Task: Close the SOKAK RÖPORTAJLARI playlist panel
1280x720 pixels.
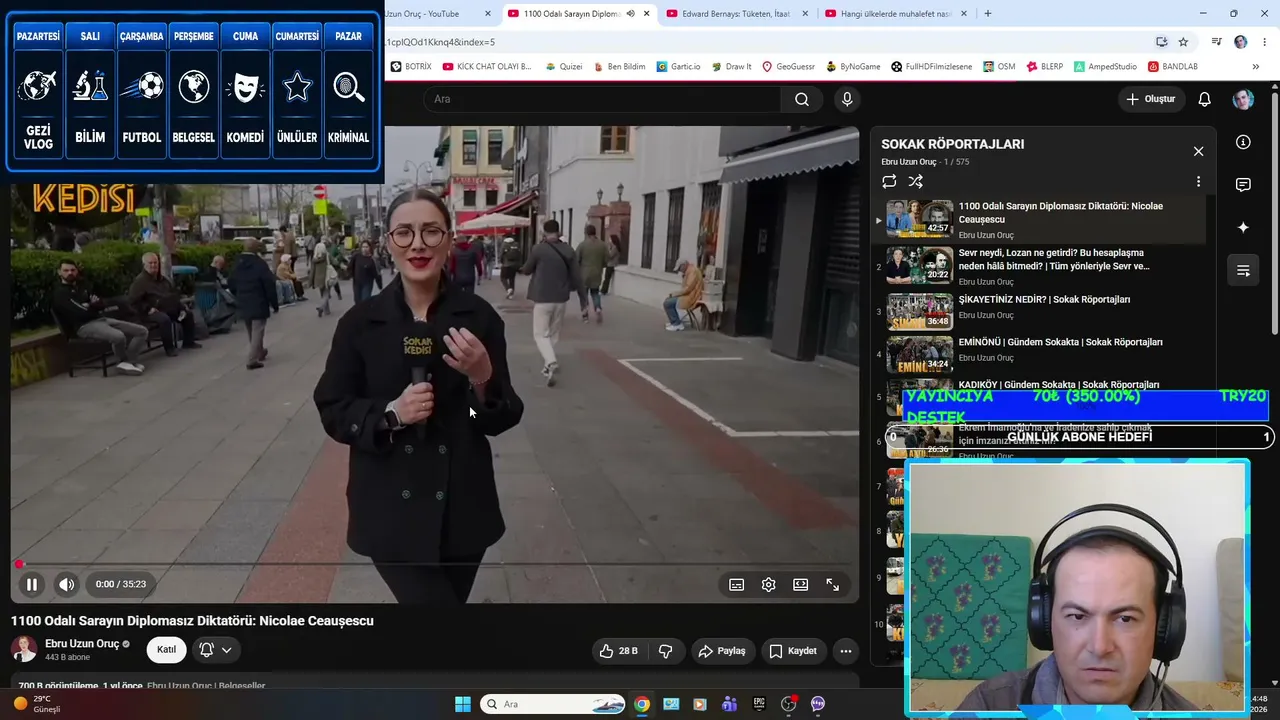Action: pos(1198,151)
